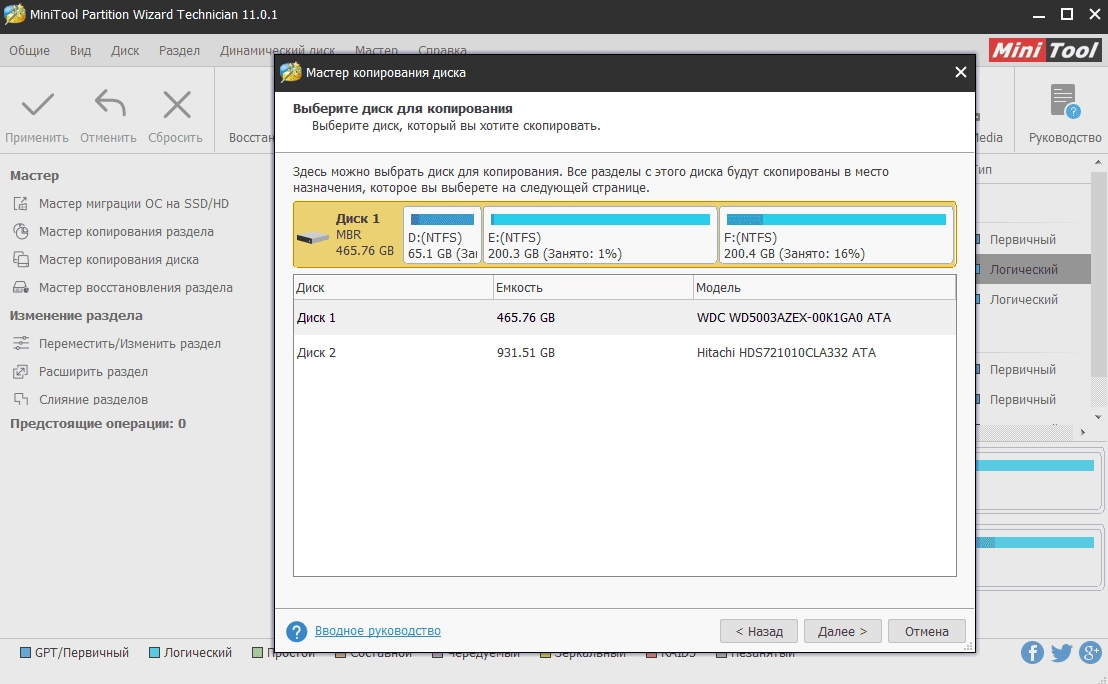Click the Migrate OS to SSD/HD wizard icon
This screenshot has height=684, width=1108.
point(21,204)
